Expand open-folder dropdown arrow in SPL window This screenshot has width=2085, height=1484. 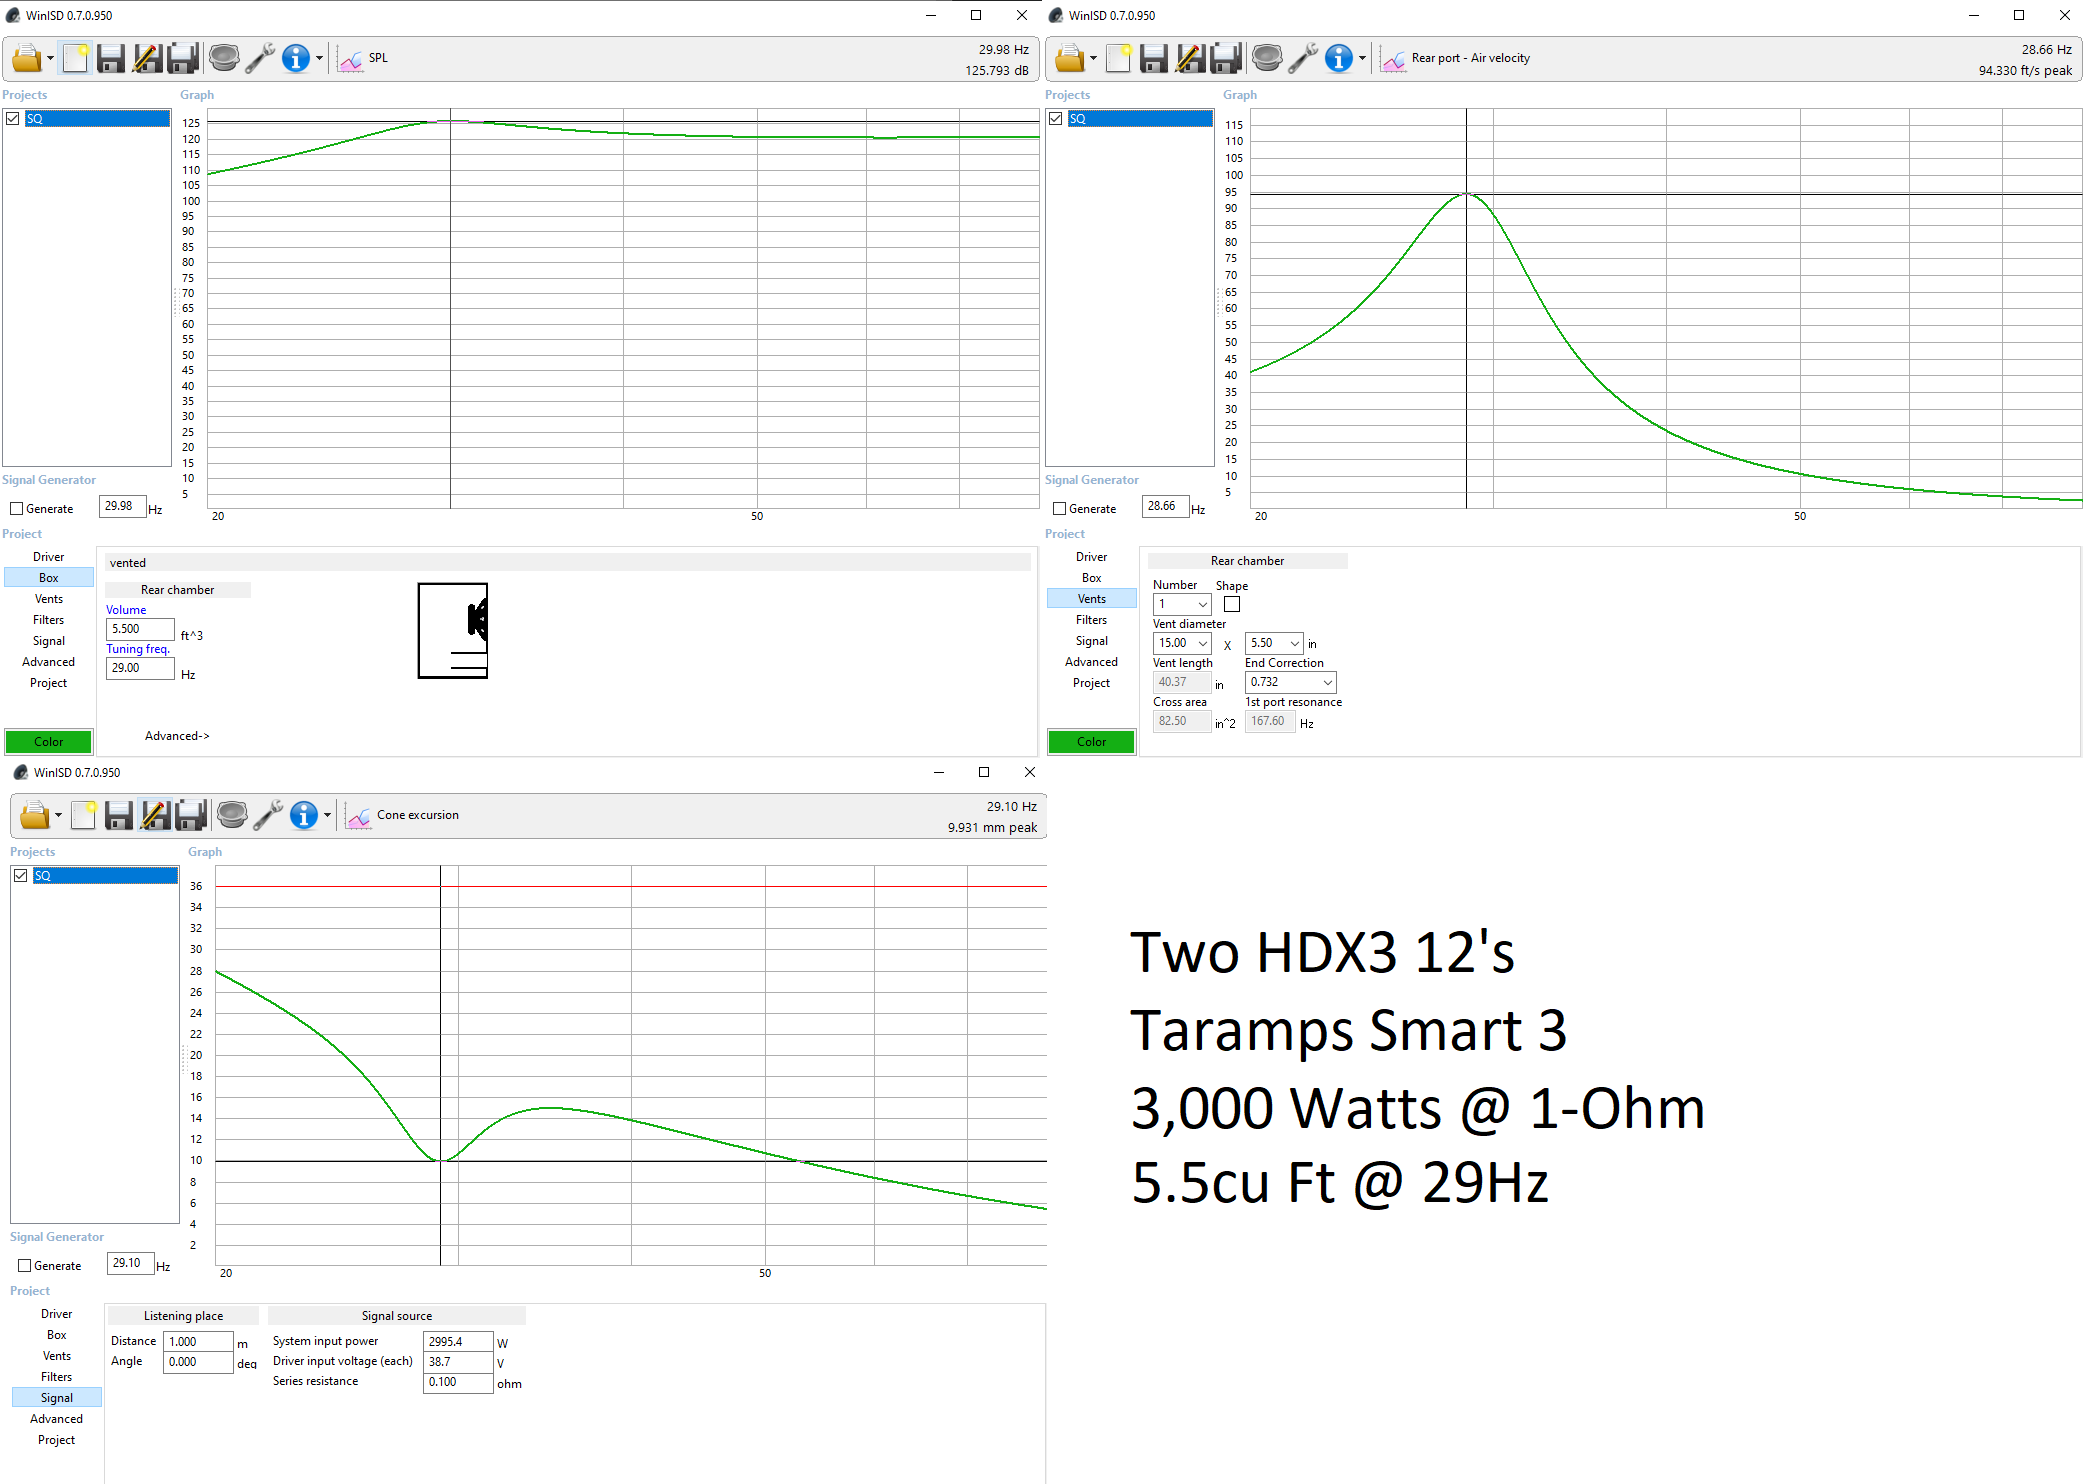50,58
